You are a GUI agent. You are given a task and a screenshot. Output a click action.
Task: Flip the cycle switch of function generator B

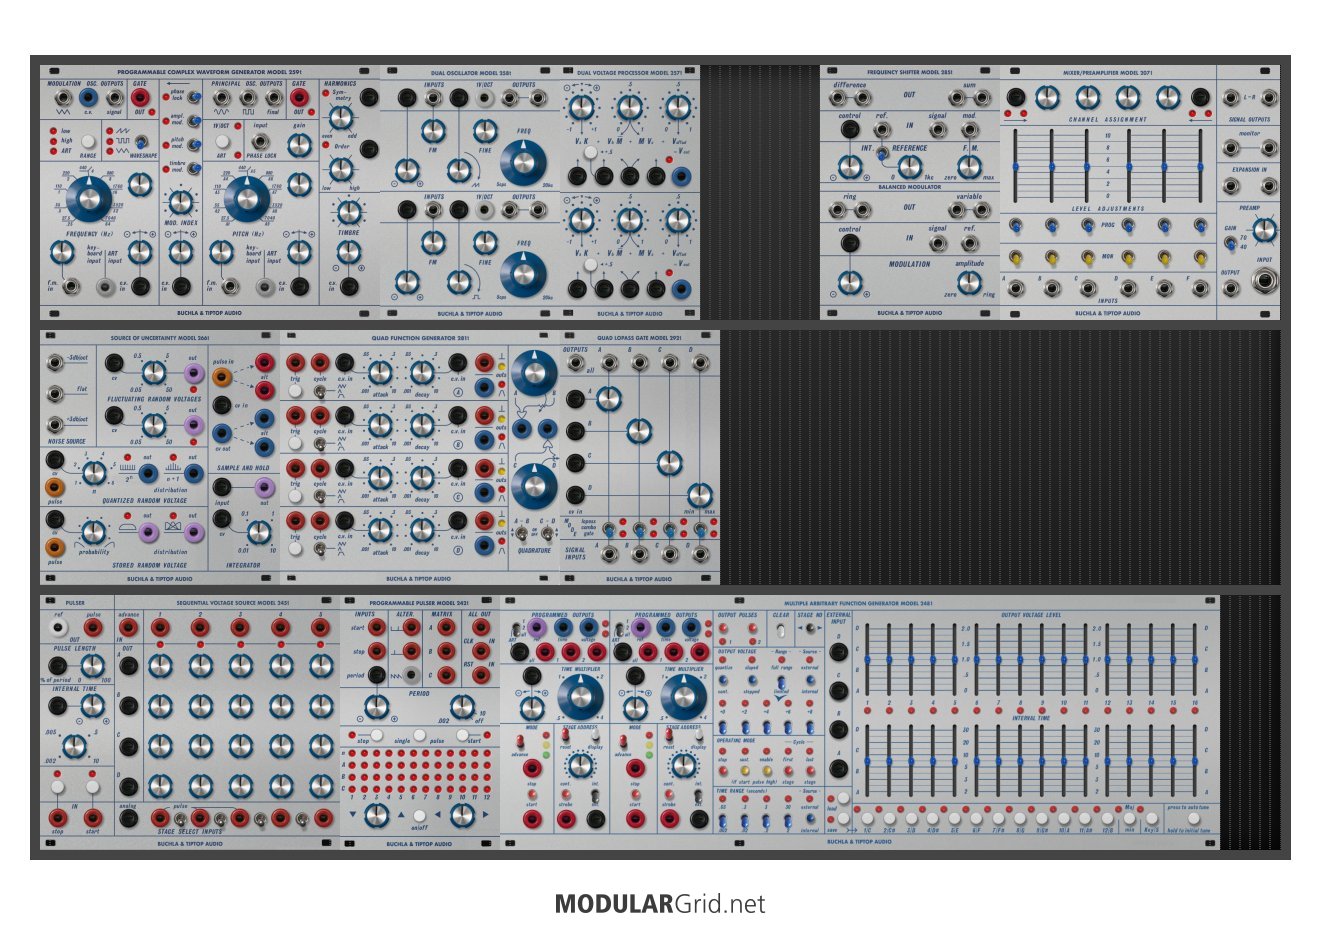(319, 444)
